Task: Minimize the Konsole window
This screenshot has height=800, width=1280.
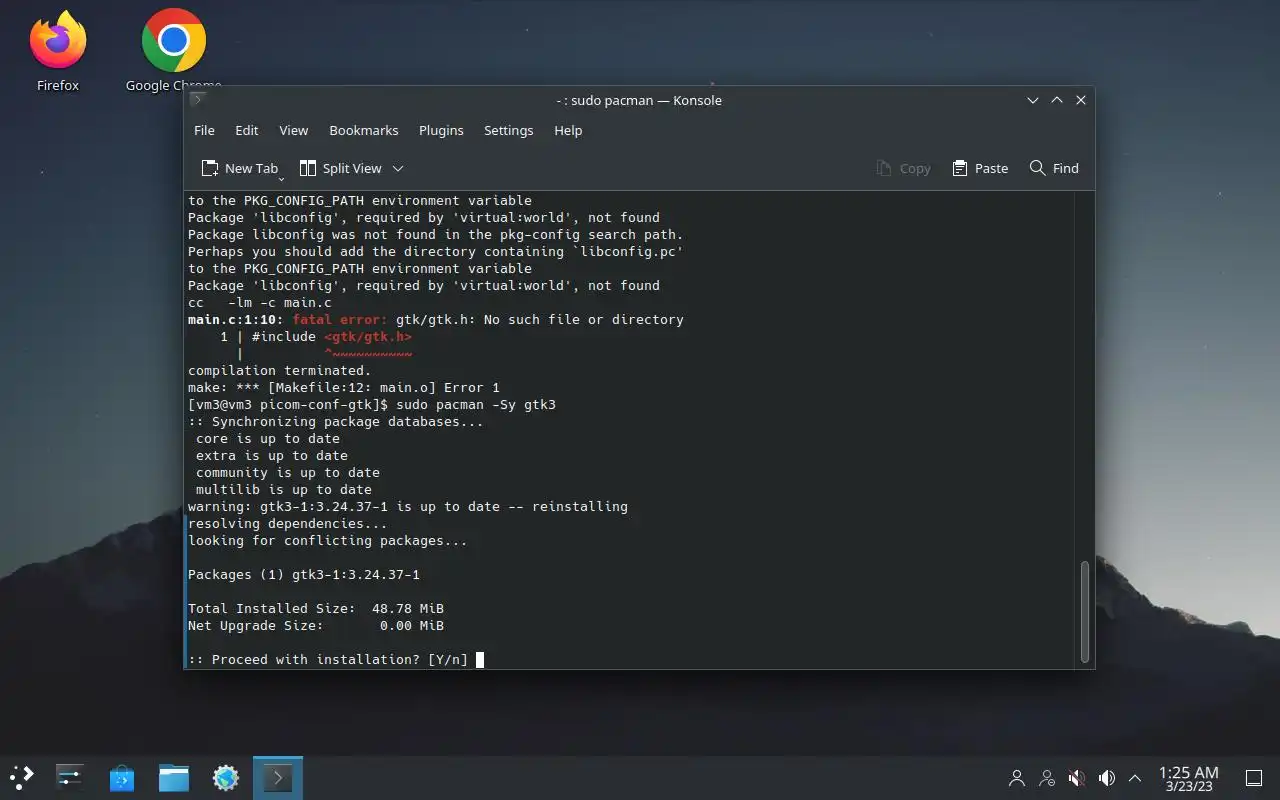Action: pyautogui.click(x=1033, y=100)
